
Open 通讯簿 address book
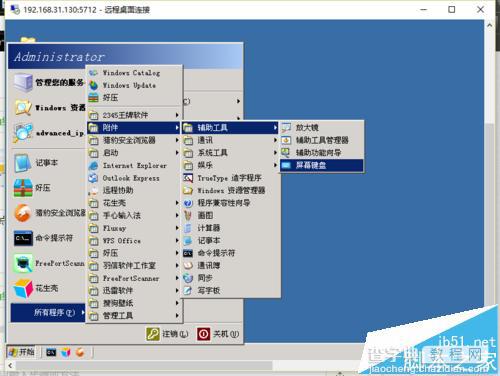click(230, 266)
